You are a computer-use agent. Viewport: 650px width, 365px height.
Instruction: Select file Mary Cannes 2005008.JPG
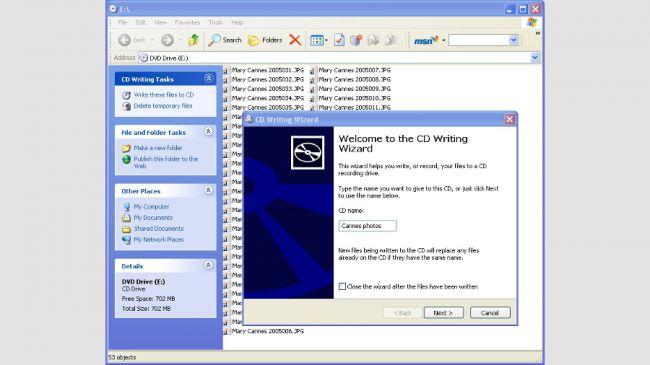click(x=354, y=80)
